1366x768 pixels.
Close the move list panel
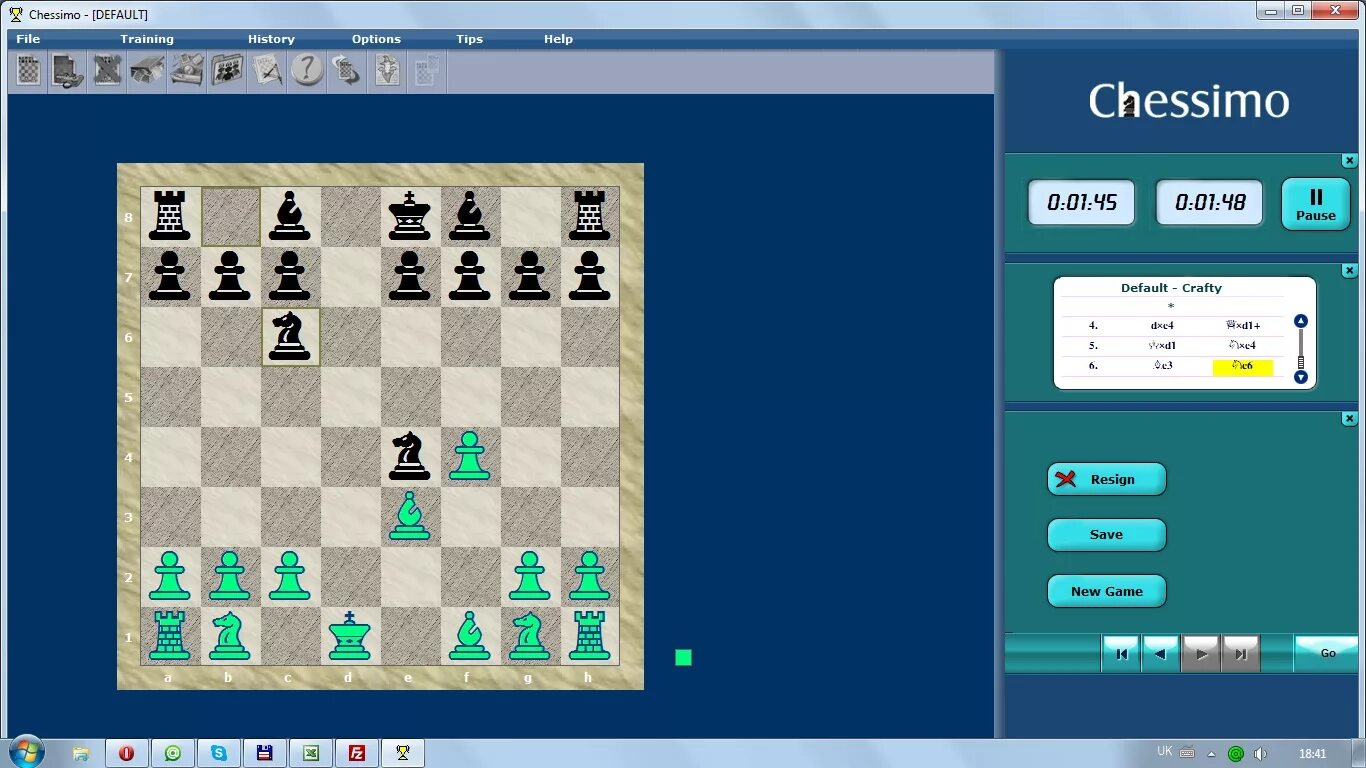click(1349, 271)
